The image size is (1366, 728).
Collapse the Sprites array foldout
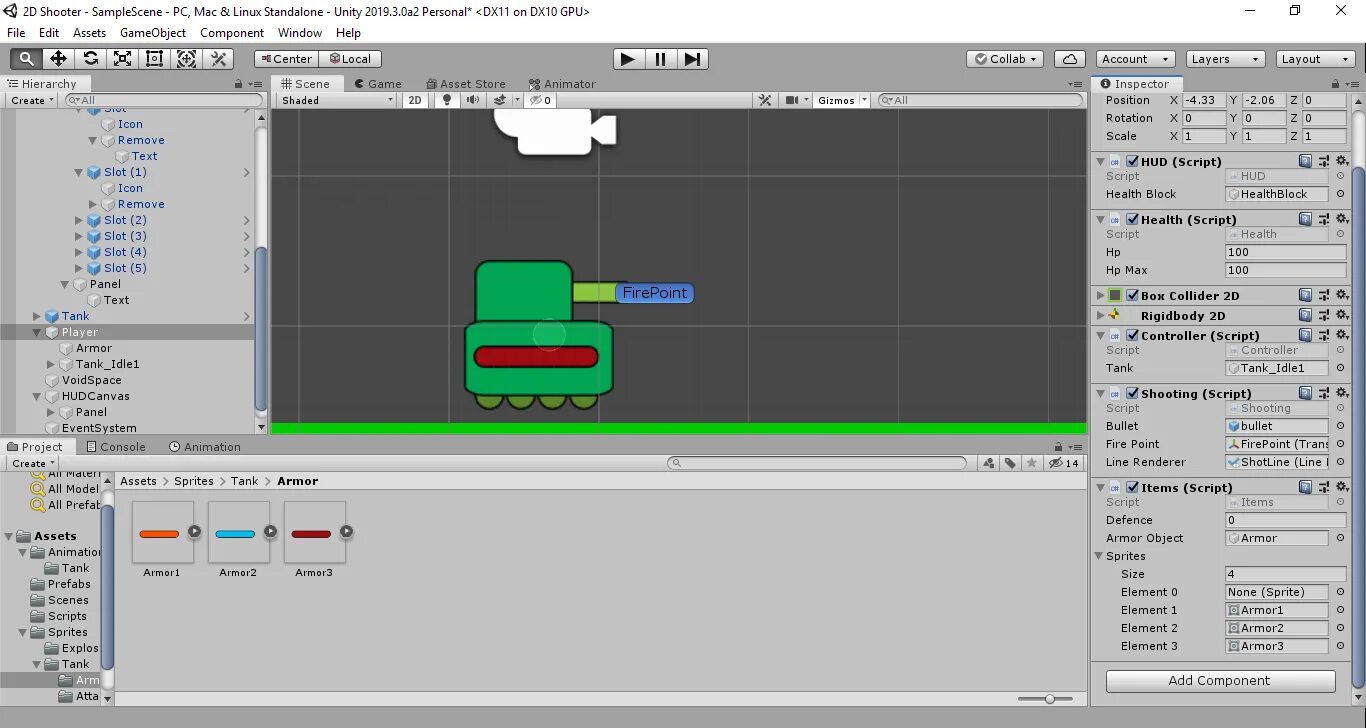tap(1100, 556)
